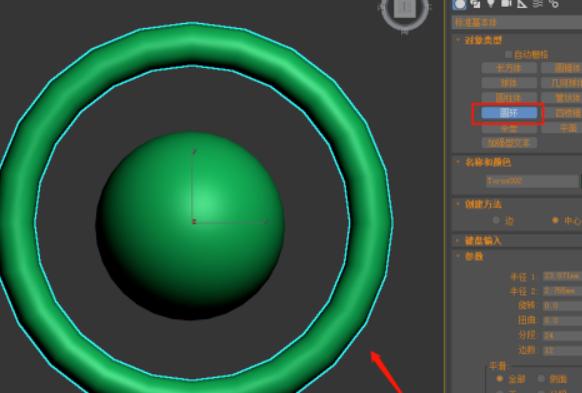Open the 标准基本体 primitives dropdown
This screenshot has height=393, width=582.
click(517, 23)
